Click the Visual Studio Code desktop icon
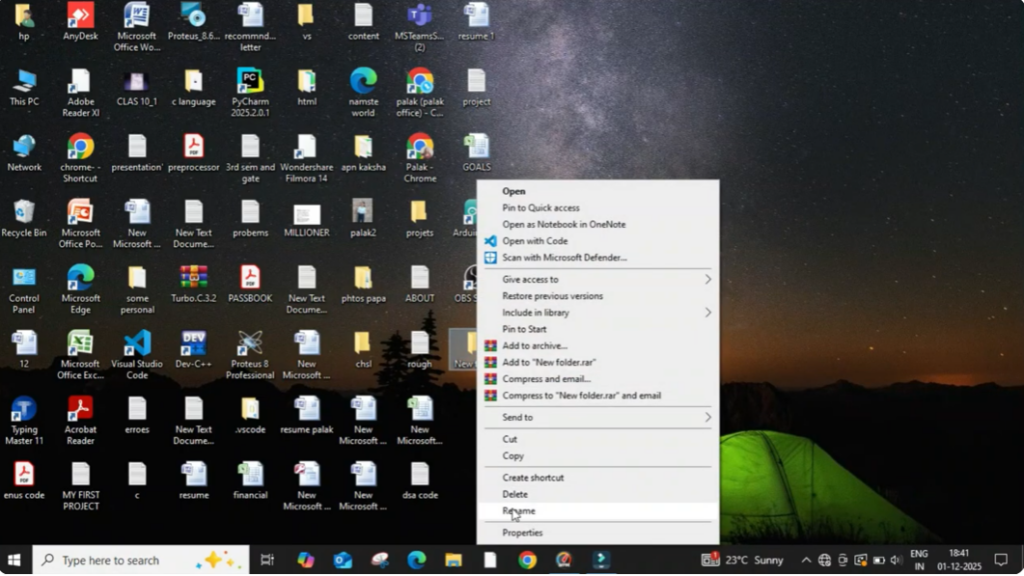 (x=137, y=345)
